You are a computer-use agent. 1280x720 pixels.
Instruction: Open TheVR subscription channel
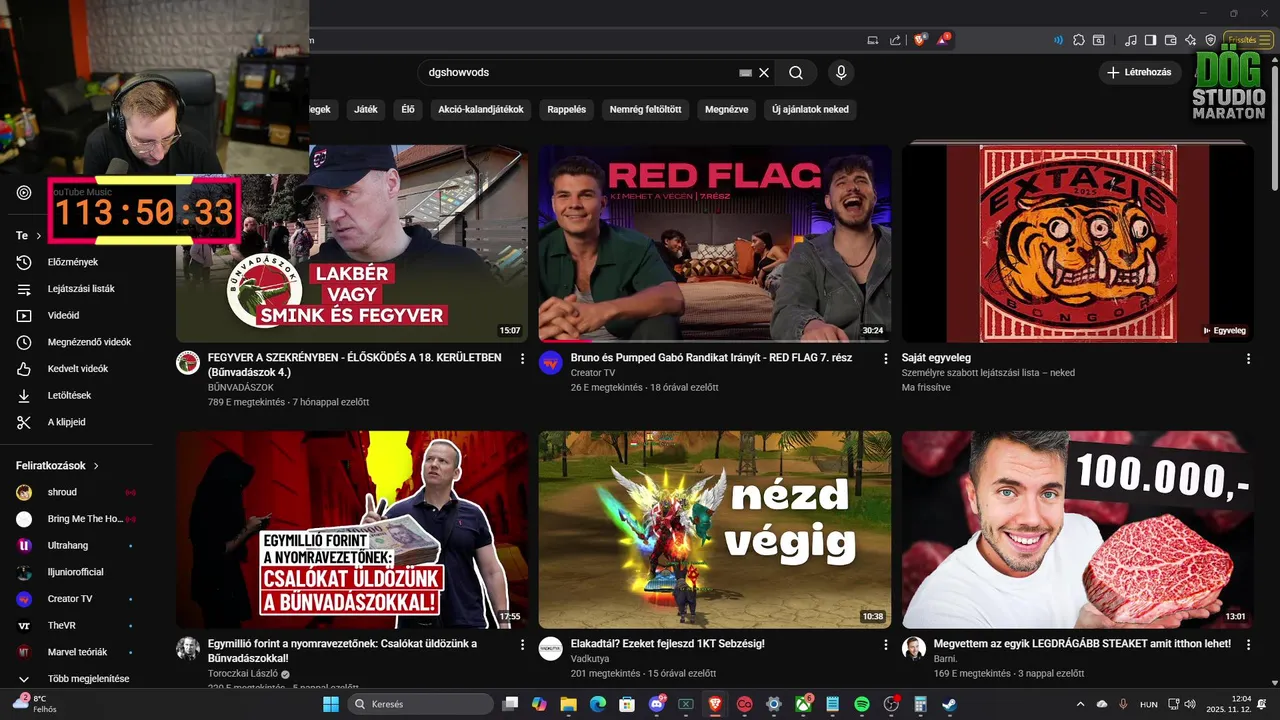(75, 625)
